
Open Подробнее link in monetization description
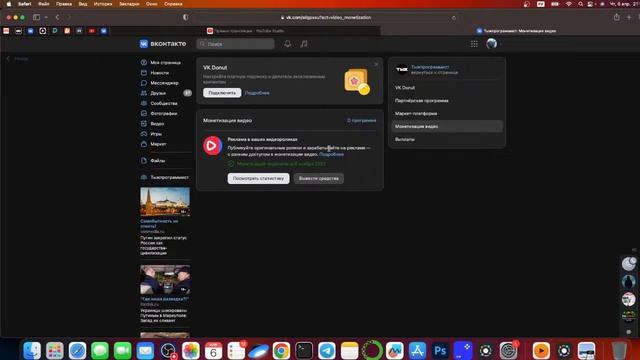pyautogui.click(x=331, y=154)
